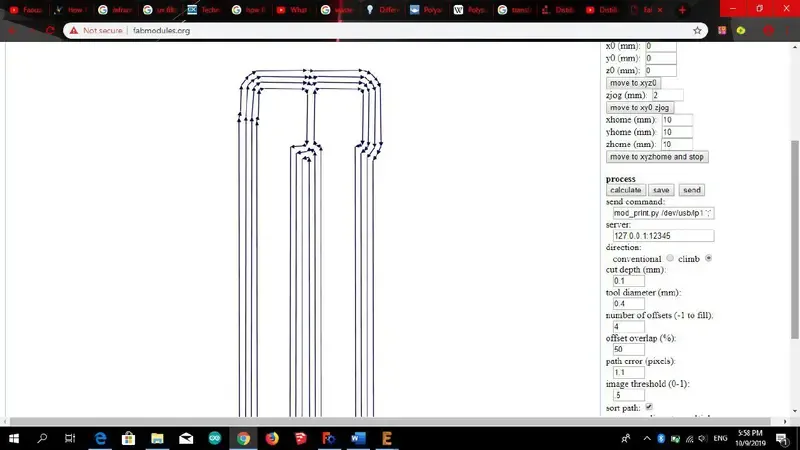Viewport: 800px width, 450px height.
Task: Click the path error (pixels) field
Action: (629, 372)
